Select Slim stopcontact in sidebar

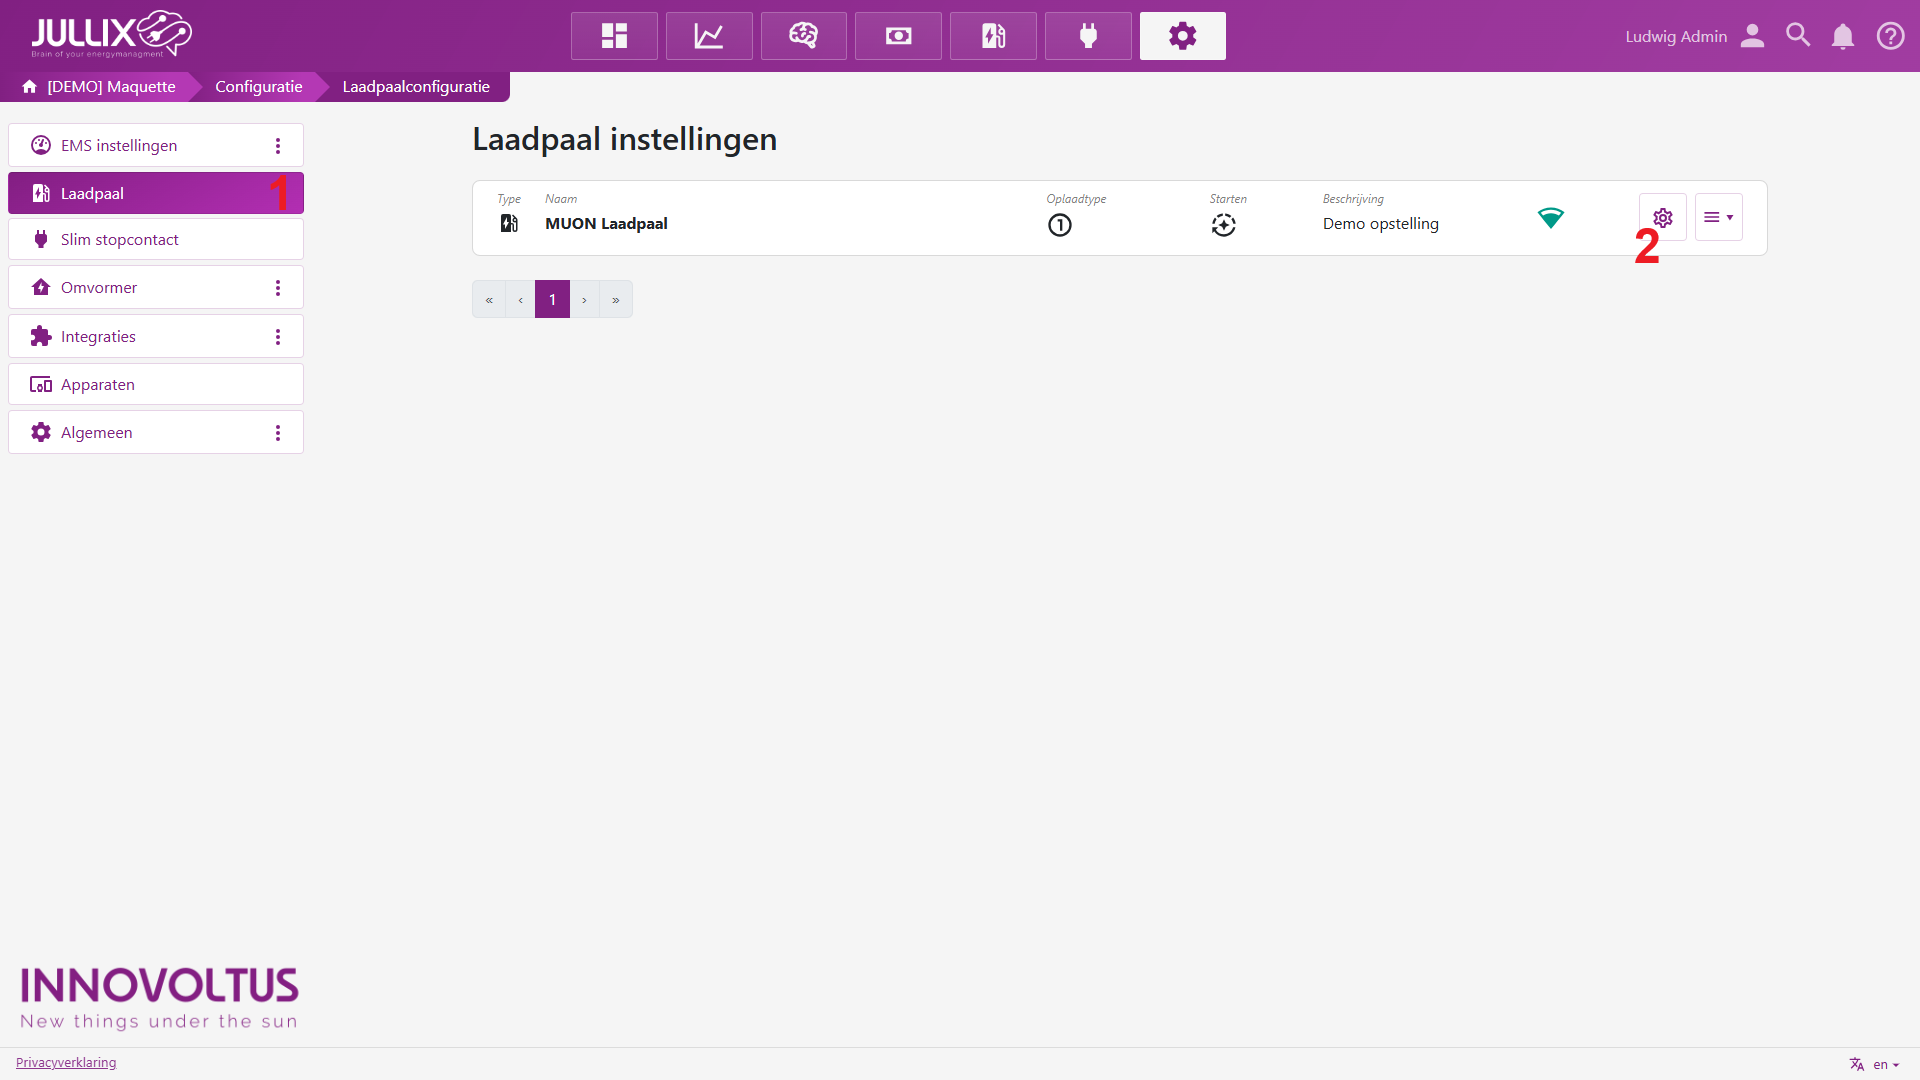(120, 240)
